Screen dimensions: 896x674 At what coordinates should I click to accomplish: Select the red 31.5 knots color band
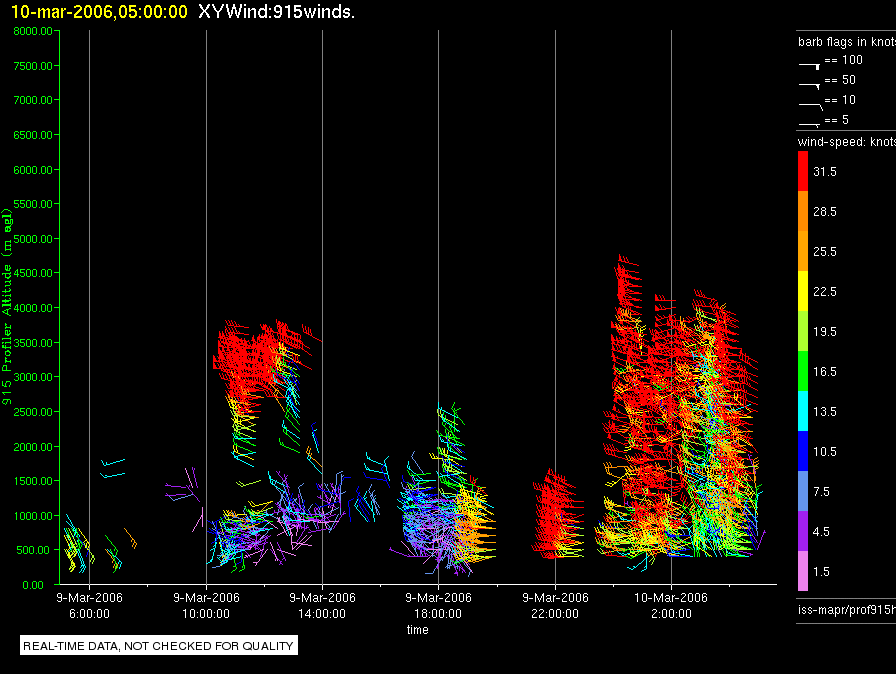pyautogui.click(x=803, y=171)
